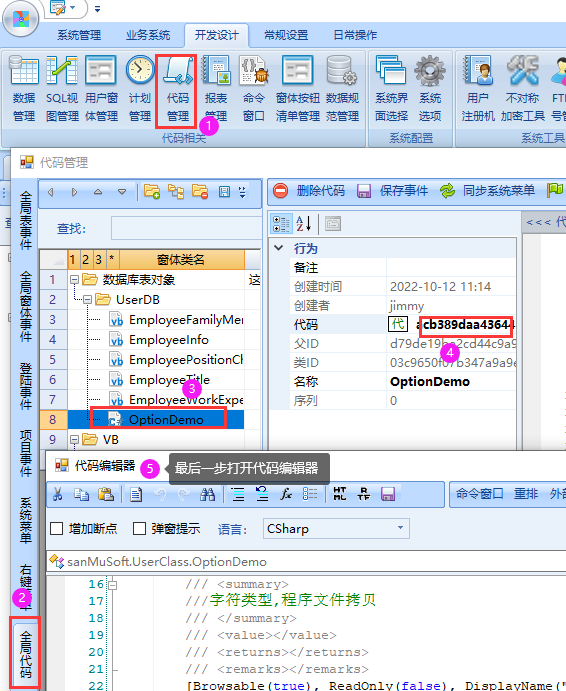Open the 命令窗口 ribbon icon

254,89
